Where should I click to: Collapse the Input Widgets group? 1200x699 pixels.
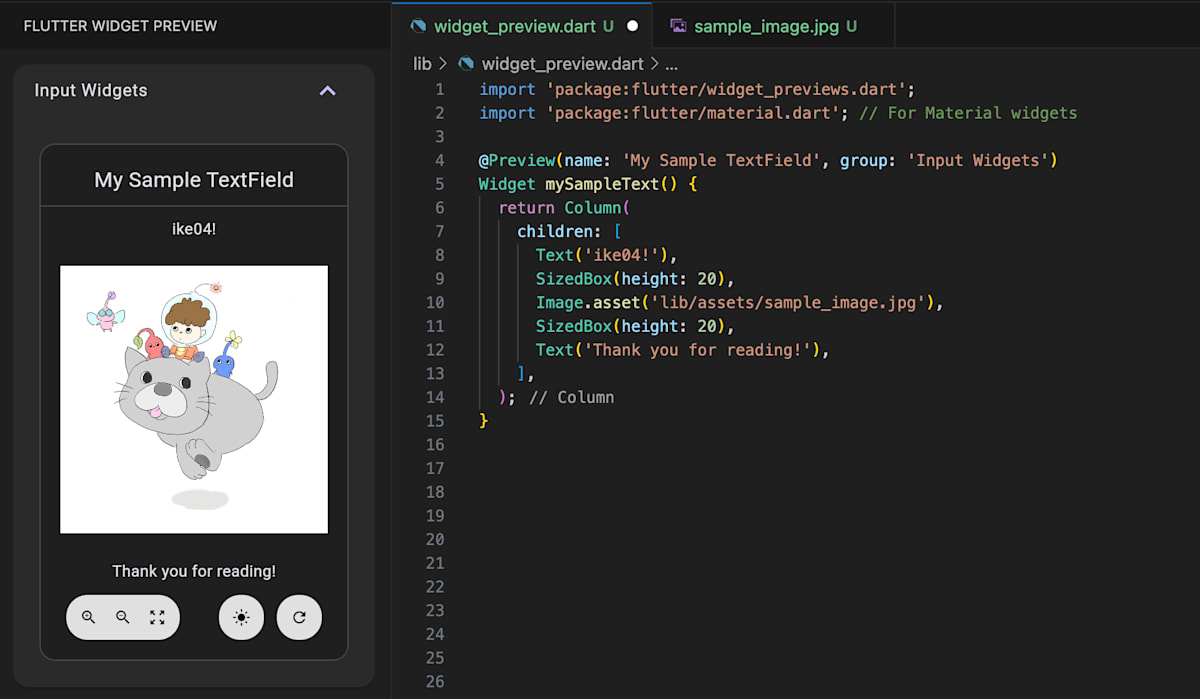pyautogui.click(x=327, y=91)
